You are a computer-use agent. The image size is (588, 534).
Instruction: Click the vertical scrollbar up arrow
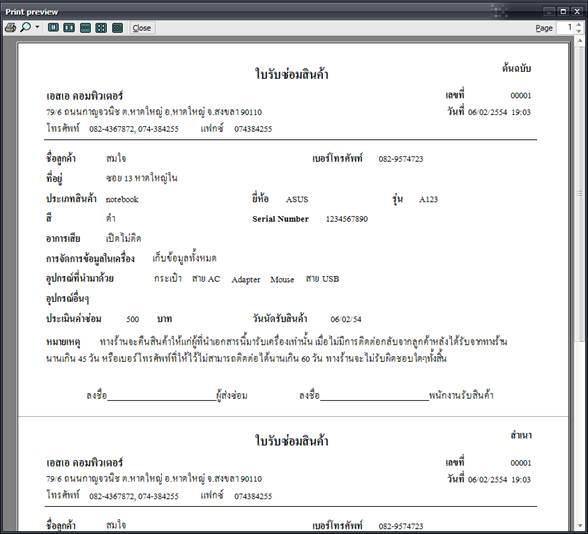(580, 40)
